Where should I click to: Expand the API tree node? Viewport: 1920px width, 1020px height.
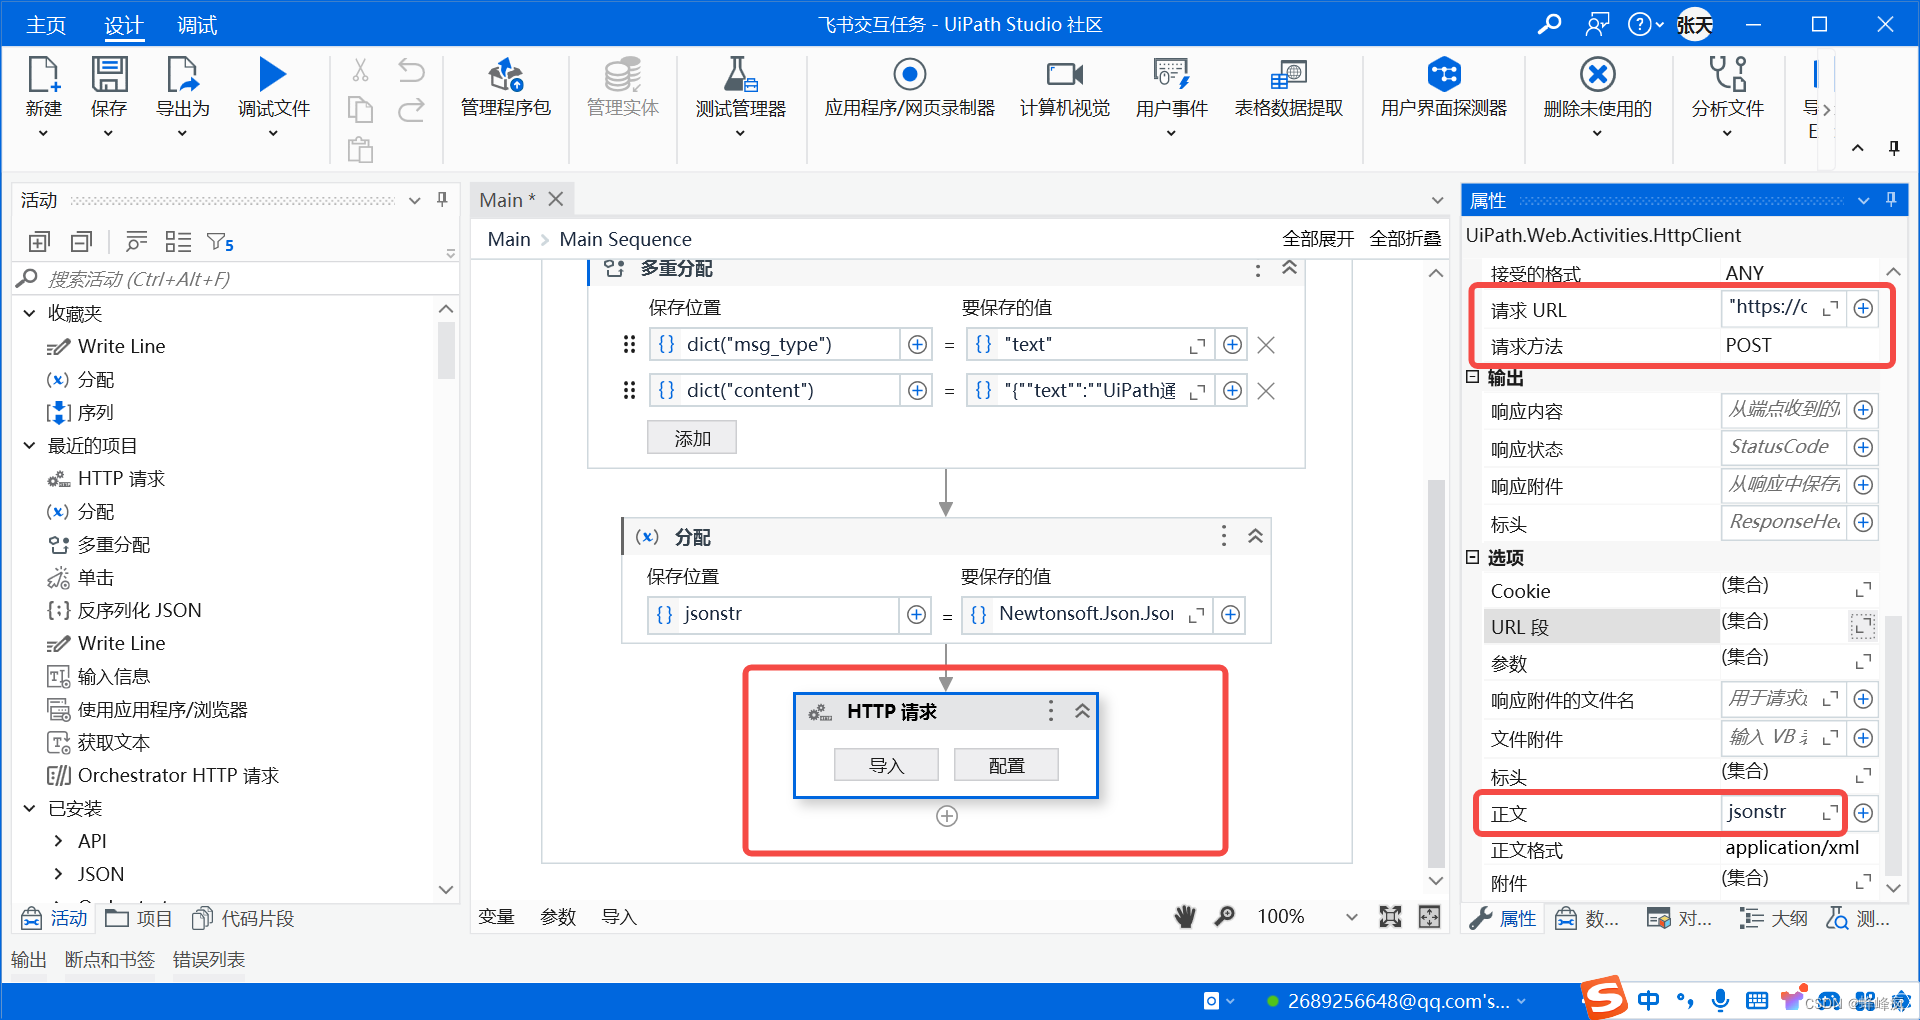58,841
